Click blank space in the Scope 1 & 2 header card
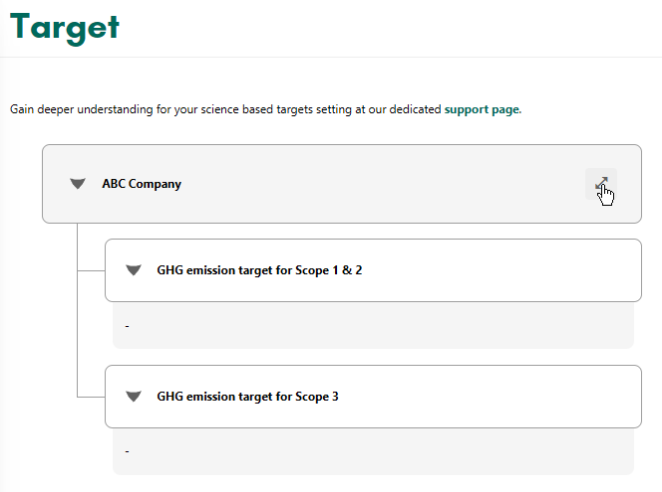Viewport: 662px width, 492px height. point(498,270)
